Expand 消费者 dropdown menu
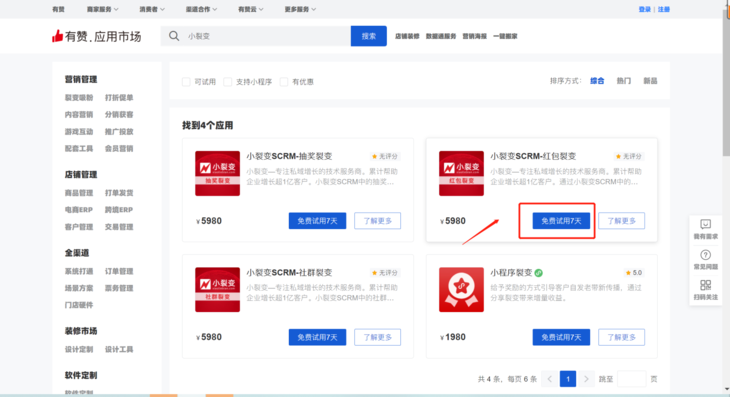The height and width of the screenshot is (397, 730). click(x=152, y=9)
